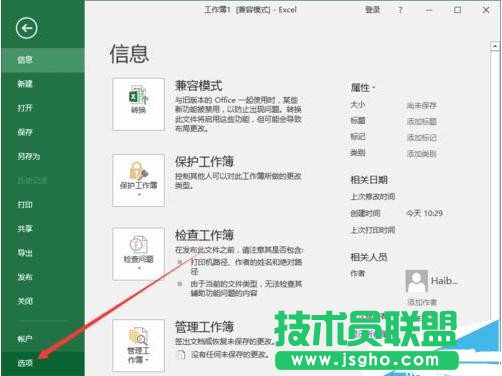Click the 兼容模式 heading text

199,86
